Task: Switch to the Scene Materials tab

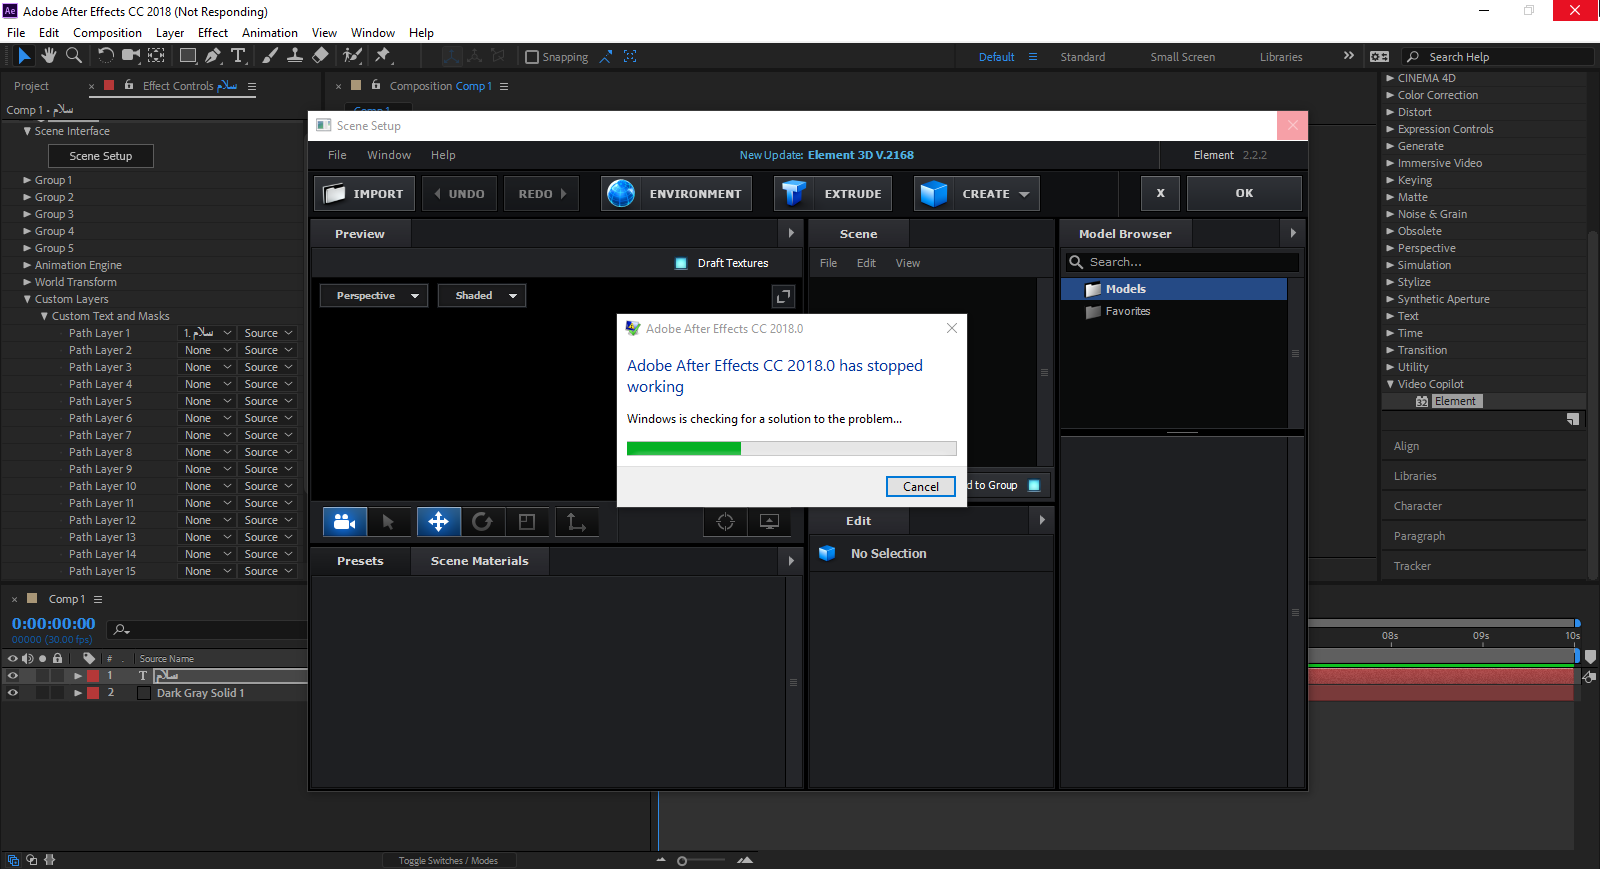Action: (x=479, y=561)
